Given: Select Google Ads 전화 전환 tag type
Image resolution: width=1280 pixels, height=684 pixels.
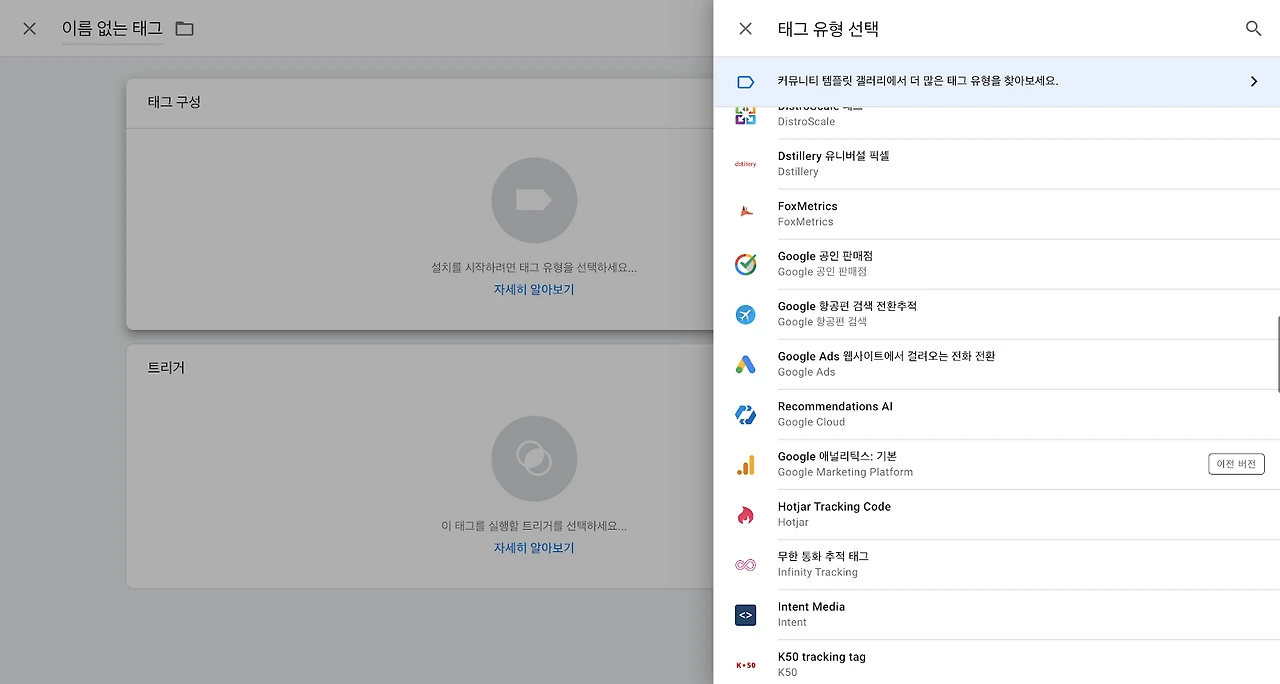Looking at the screenshot, I should tap(996, 364).
